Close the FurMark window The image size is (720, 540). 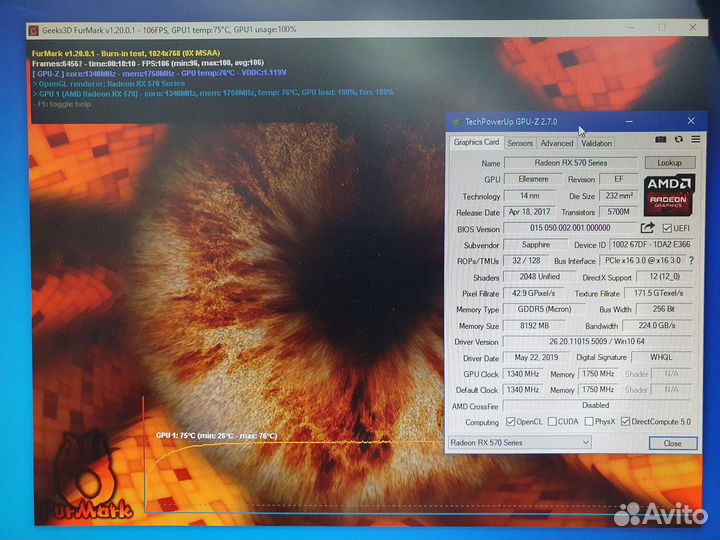point(692,28)
